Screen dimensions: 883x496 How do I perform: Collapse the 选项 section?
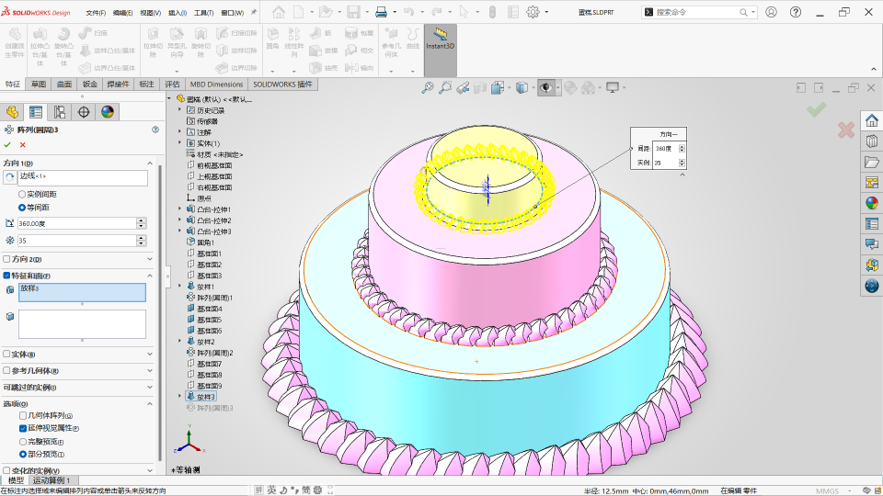point(150,404)
